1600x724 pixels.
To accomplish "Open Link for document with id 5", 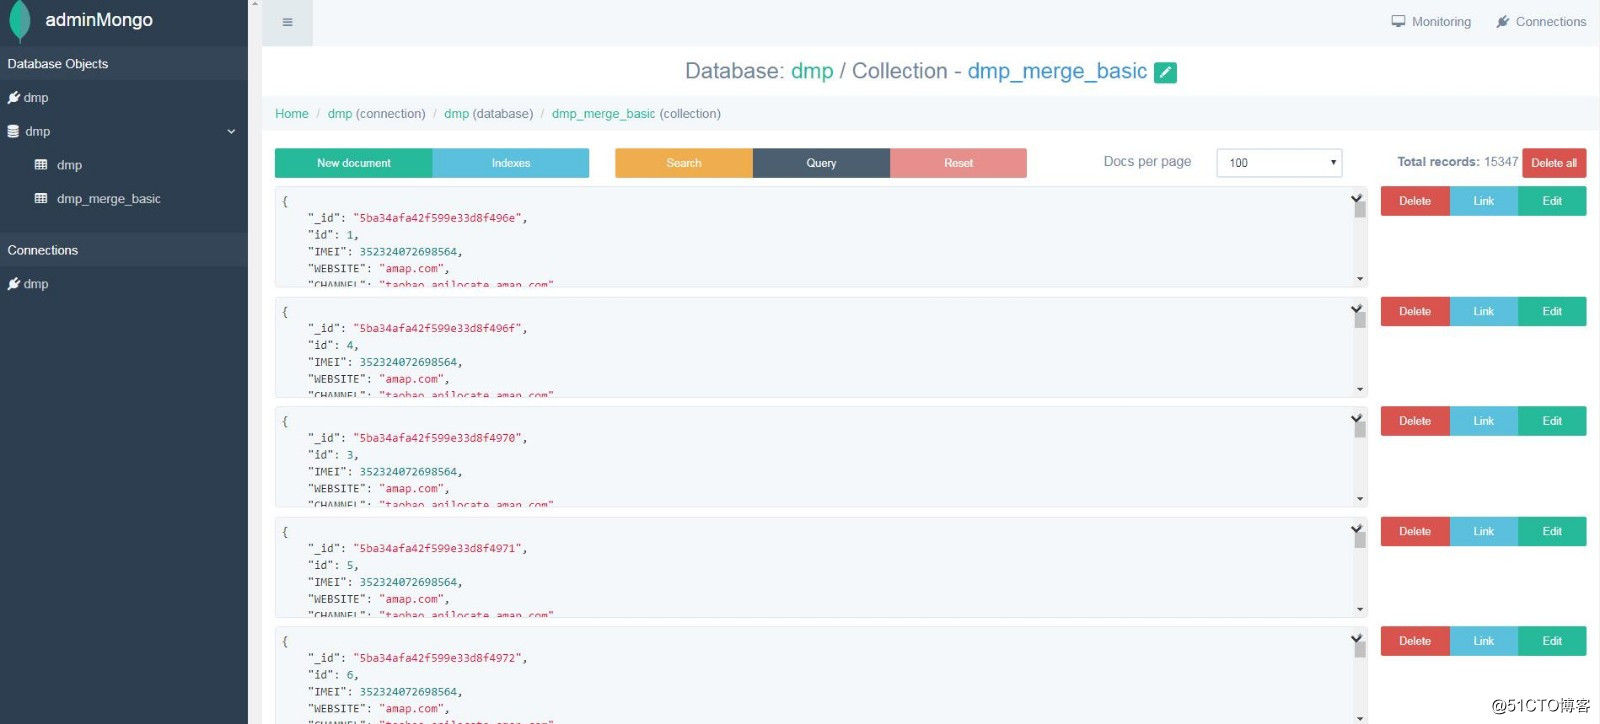I will tap(1484, 531).
